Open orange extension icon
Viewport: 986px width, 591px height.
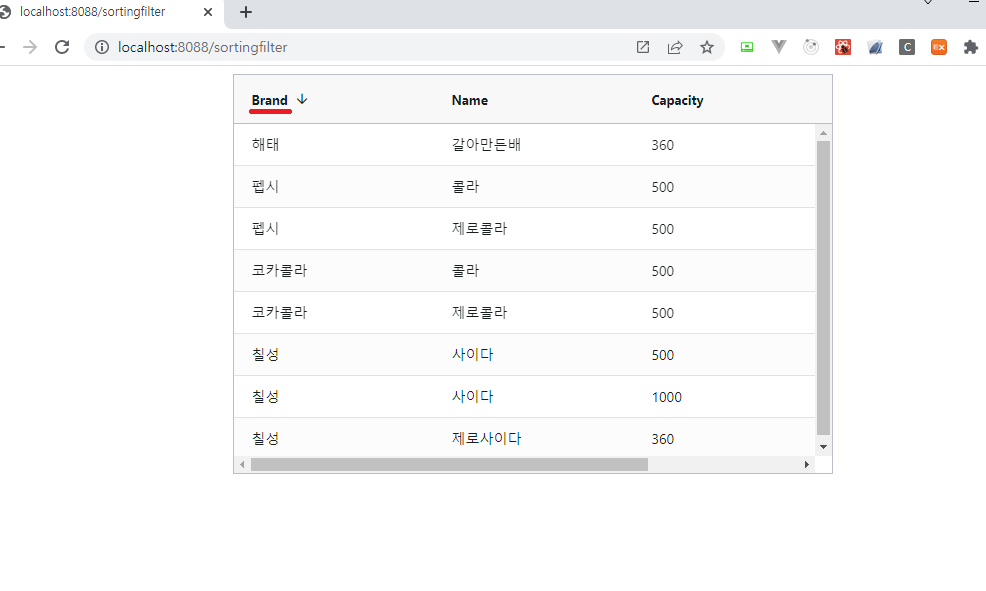coord(939,47)
